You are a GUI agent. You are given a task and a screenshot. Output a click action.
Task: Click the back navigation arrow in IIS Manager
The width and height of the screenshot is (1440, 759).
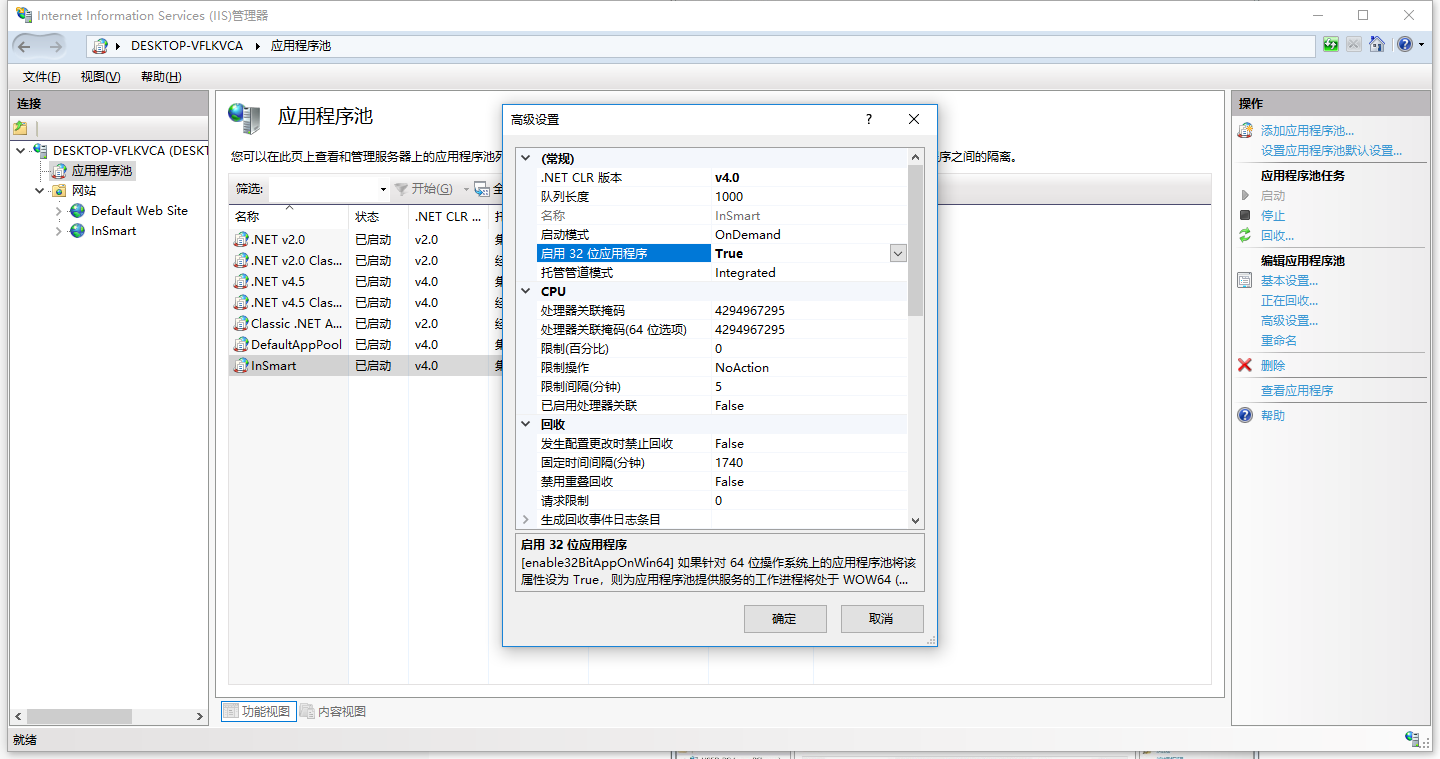click(25, 46)
